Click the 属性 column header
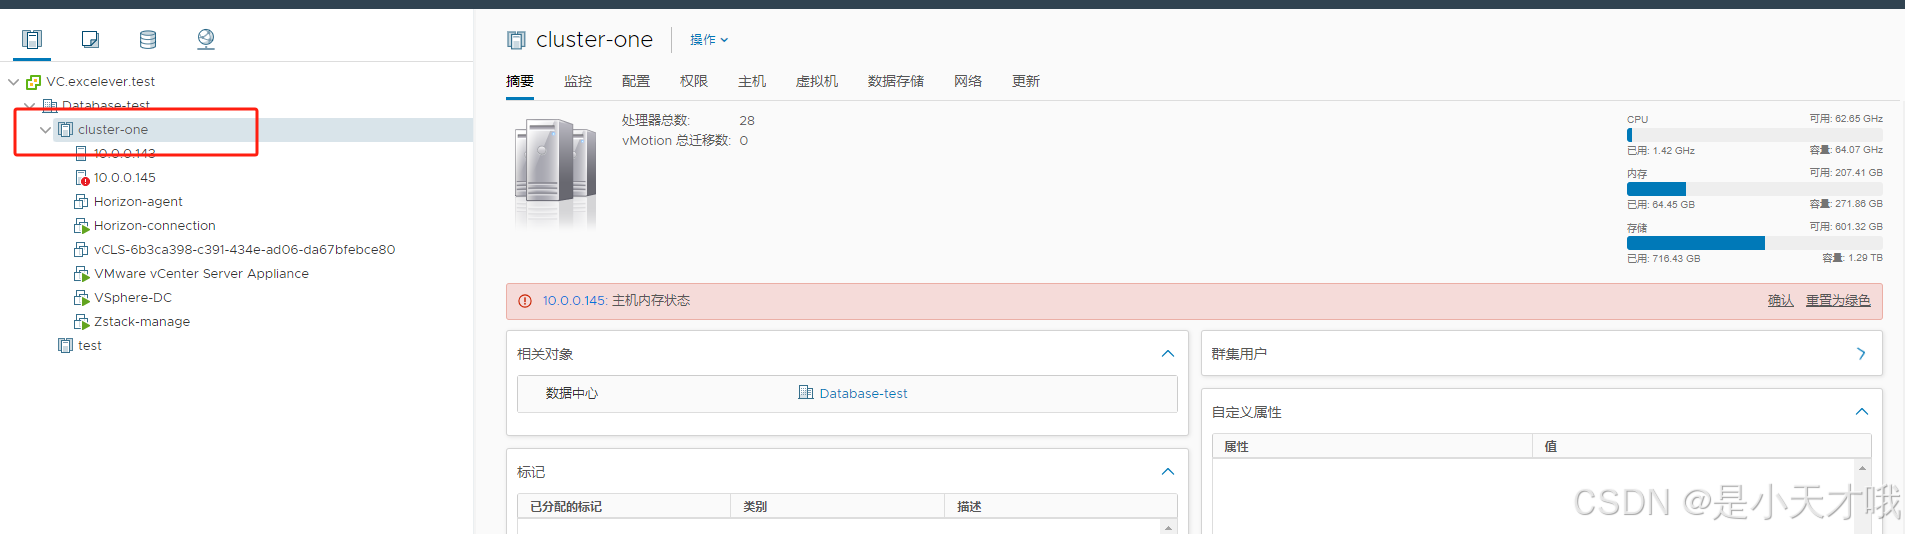Image resolution: width=1905 pixels, height=534 pixels. click(x=1372, y=447)
